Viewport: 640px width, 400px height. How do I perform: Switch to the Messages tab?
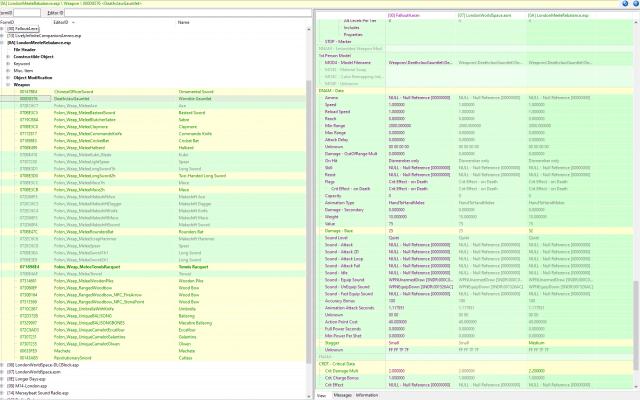click(342, 395)
